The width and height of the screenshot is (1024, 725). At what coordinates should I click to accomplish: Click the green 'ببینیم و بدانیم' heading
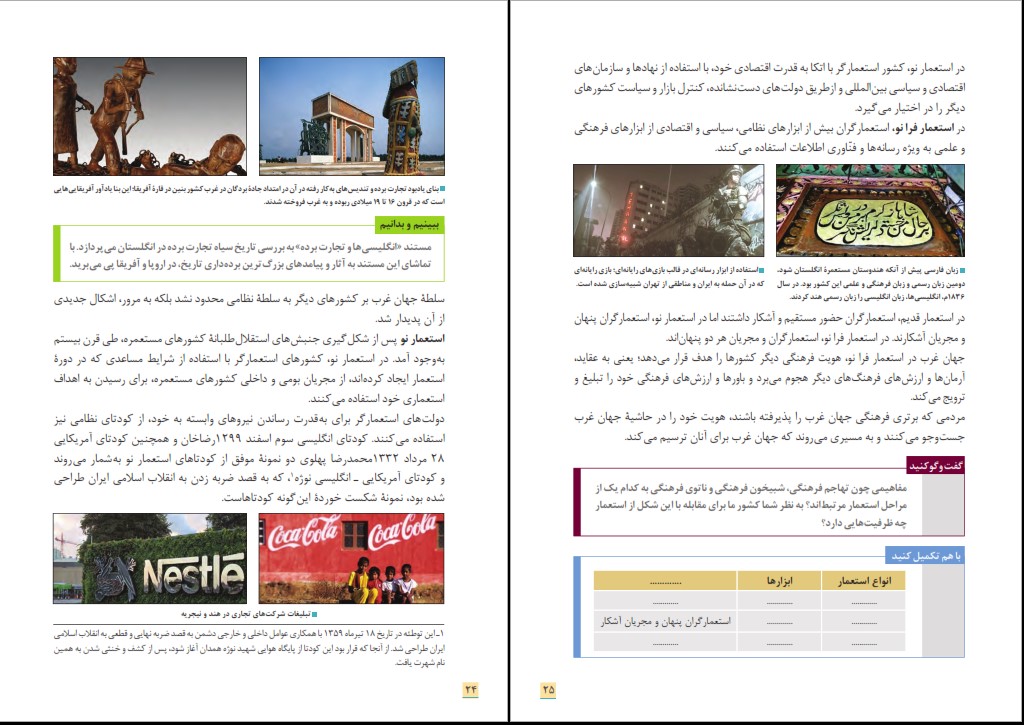point(410,225)
